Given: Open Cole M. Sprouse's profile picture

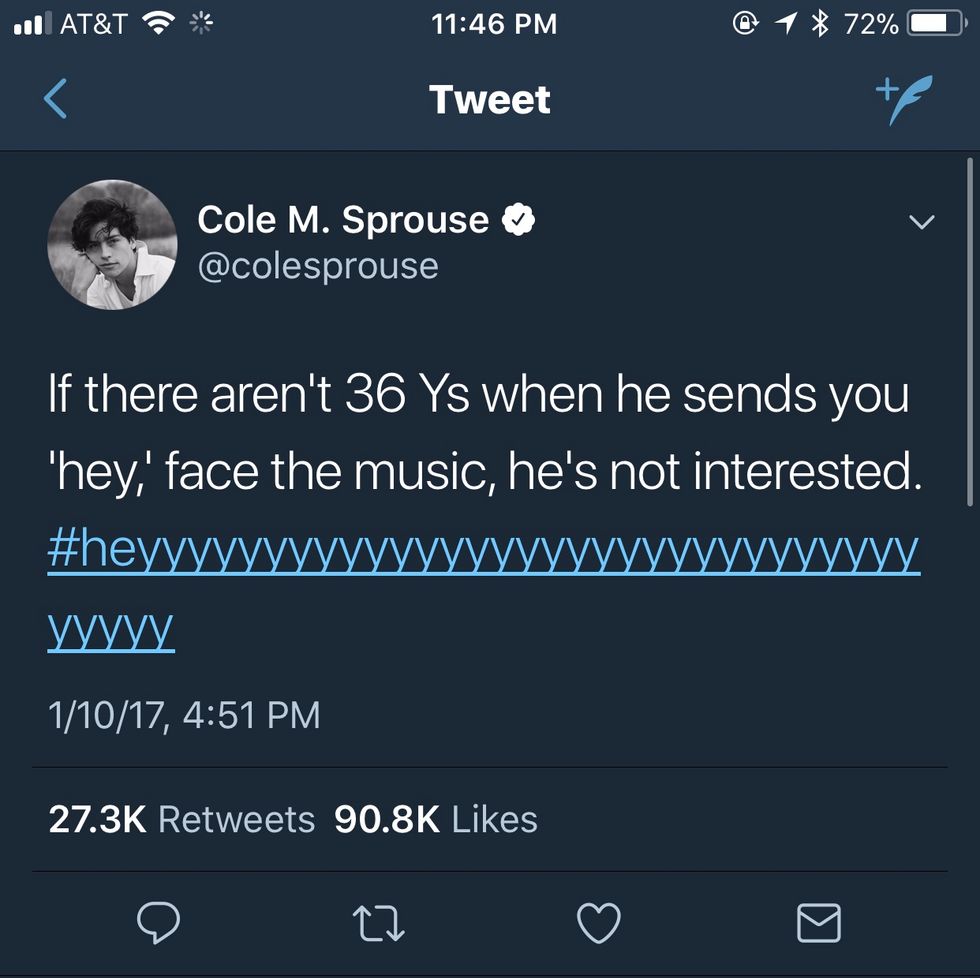Looking at the screenshot, I should point(113,243).
